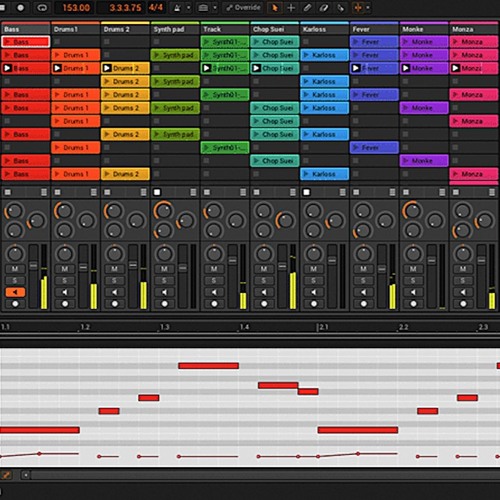The width and height of the screenshot is (500, 500).
Task: Solo the Monke track
Action: 413,280
